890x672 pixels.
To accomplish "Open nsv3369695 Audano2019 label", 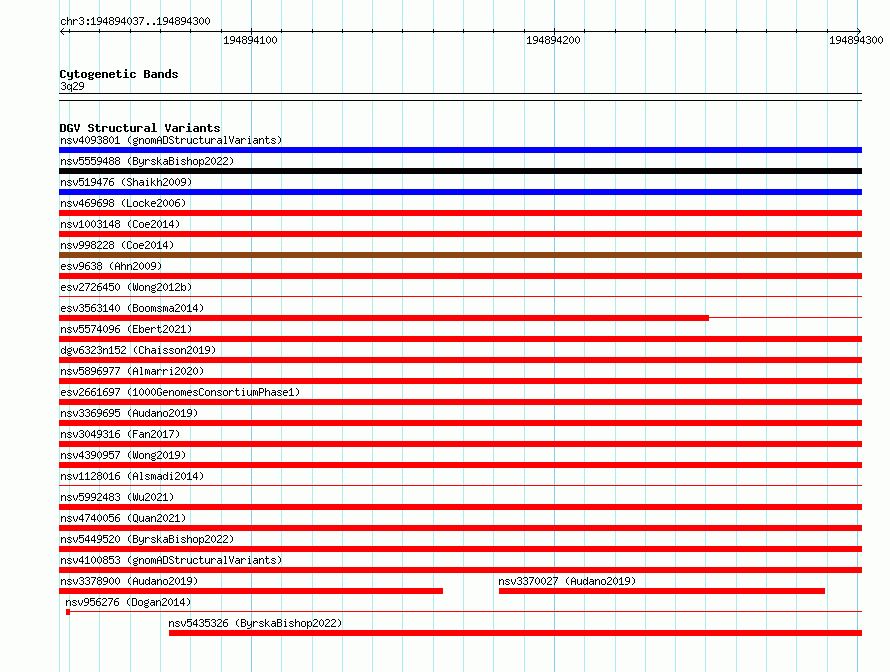I will pyautogui.click(x=129, y=413).
